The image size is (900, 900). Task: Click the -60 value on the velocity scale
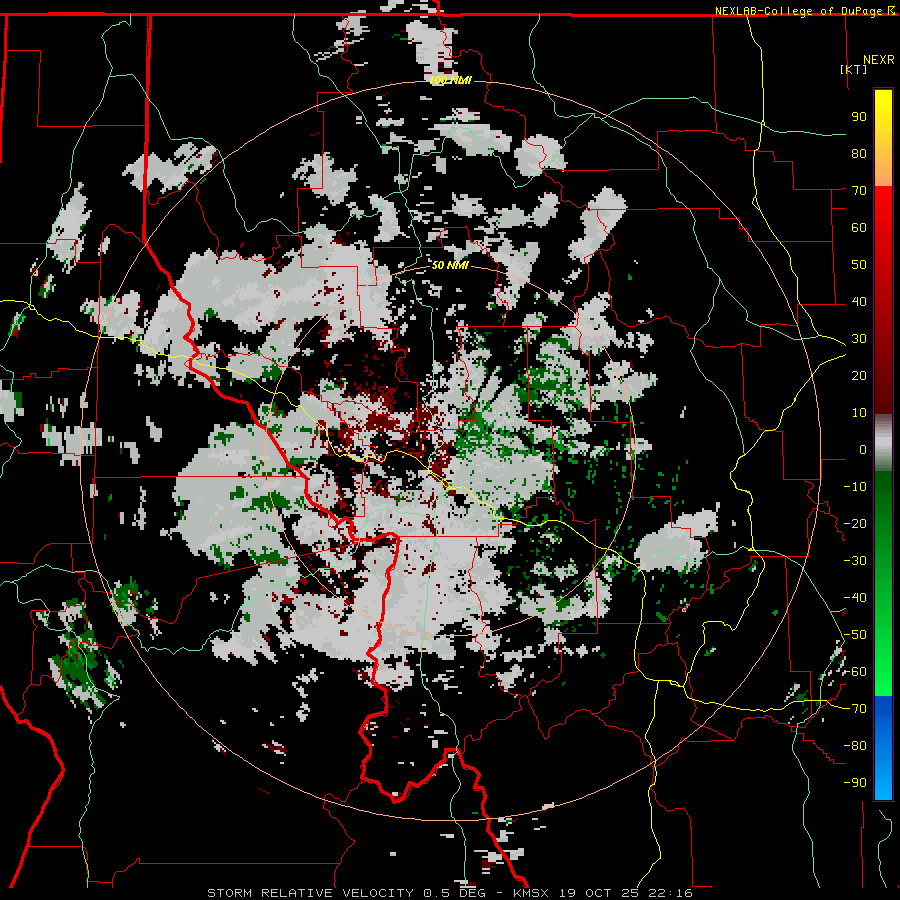tap(855, 672)
